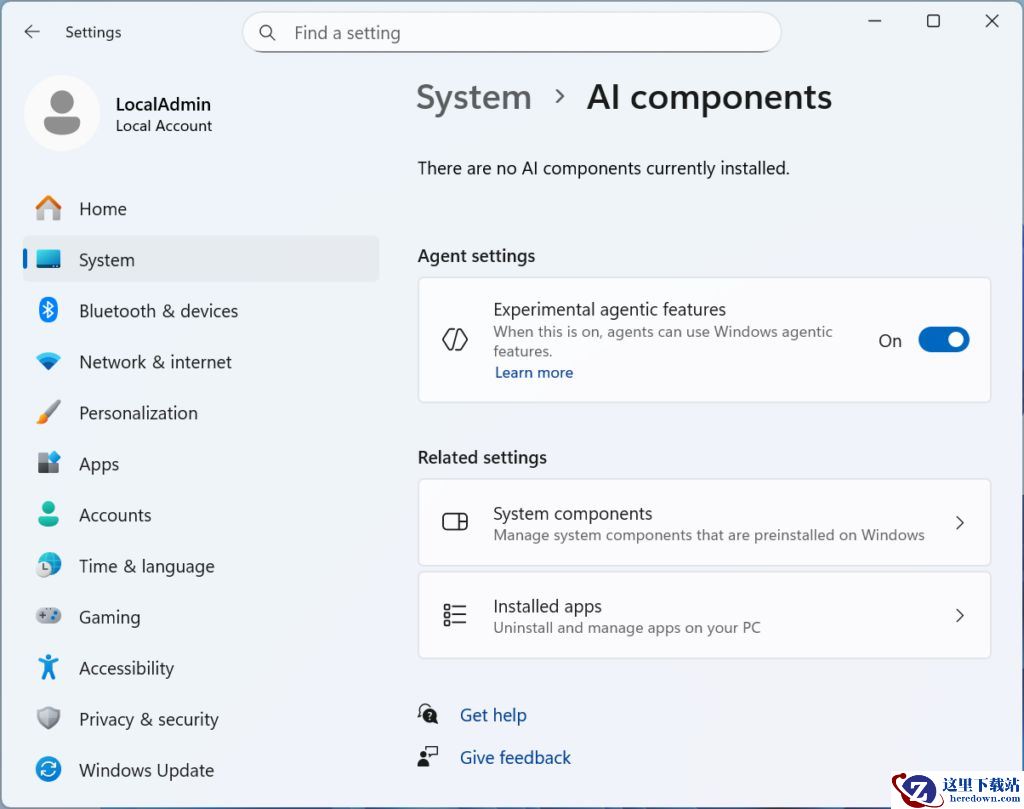Expand System components chevron arrow
Image resolution: width=1024 pixels, height=809 pixels.
point(959,523)
